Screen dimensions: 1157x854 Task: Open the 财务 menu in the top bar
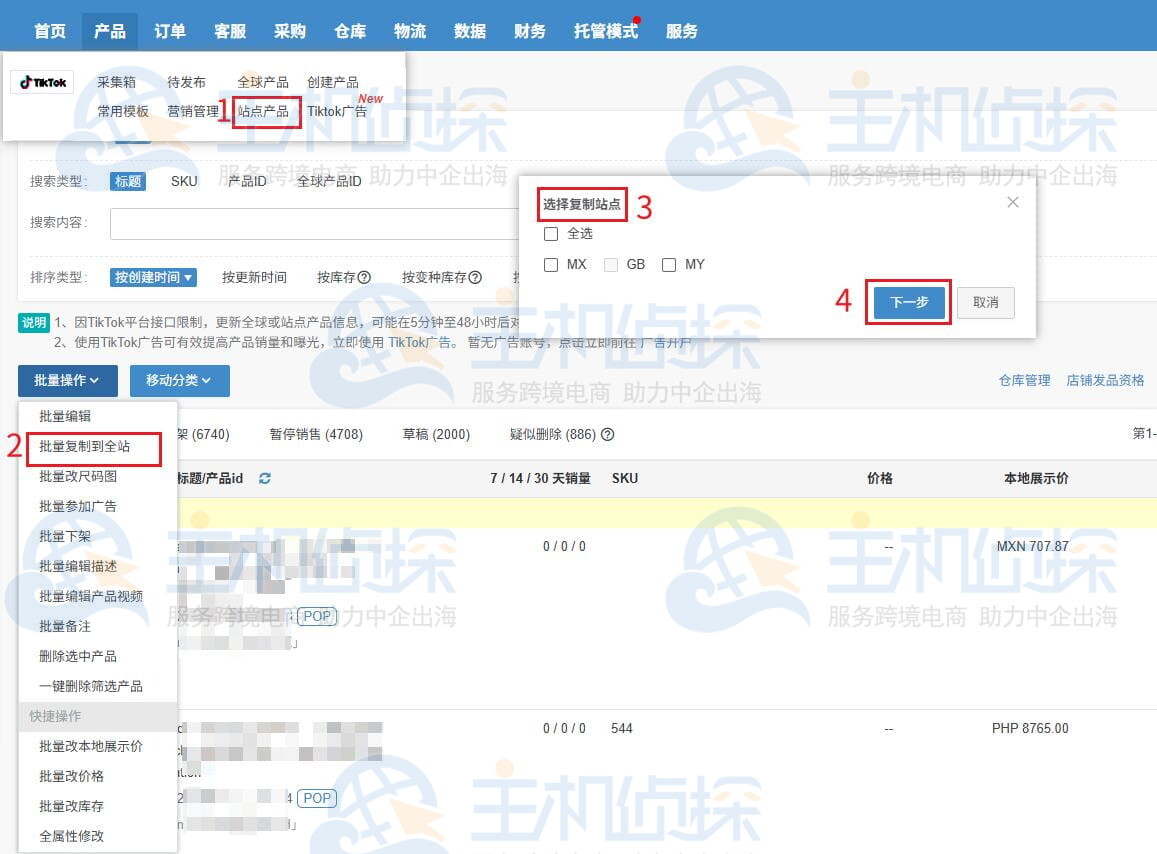coord(529,31)
